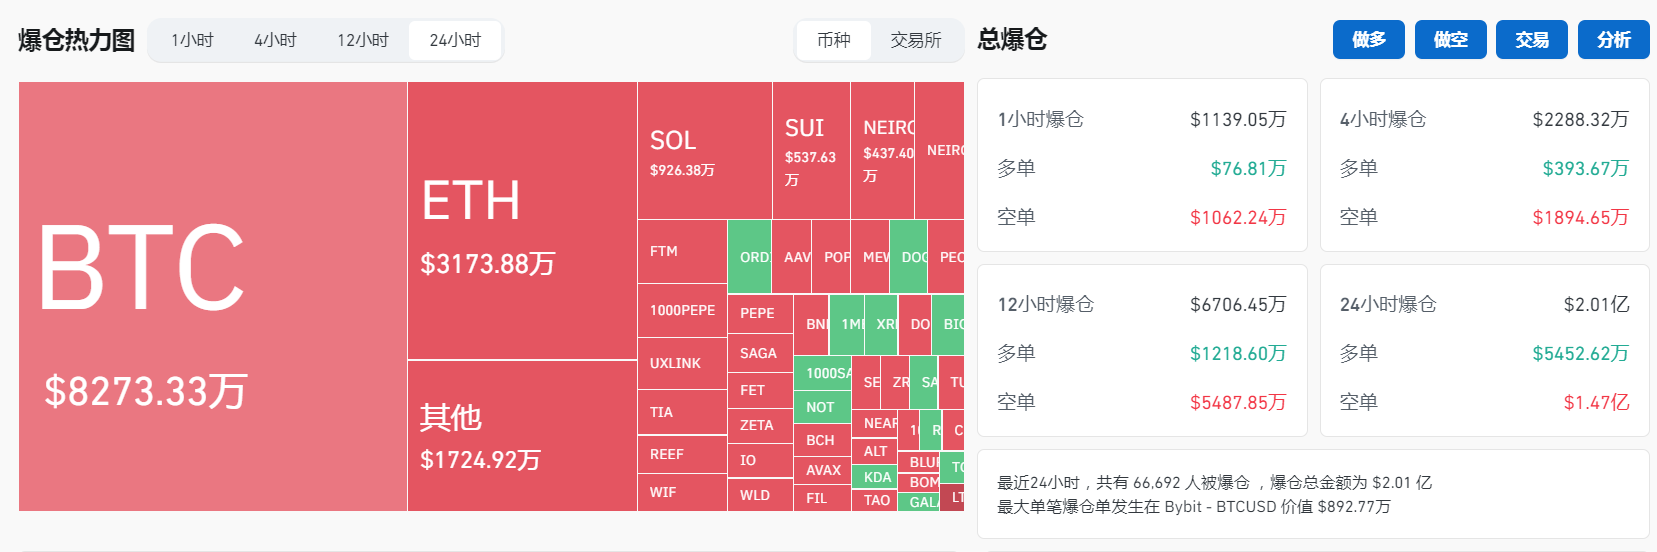The image size is (1657, 552).
Task: Click the green NOT heatmap tile
Action: coord(821,407)
